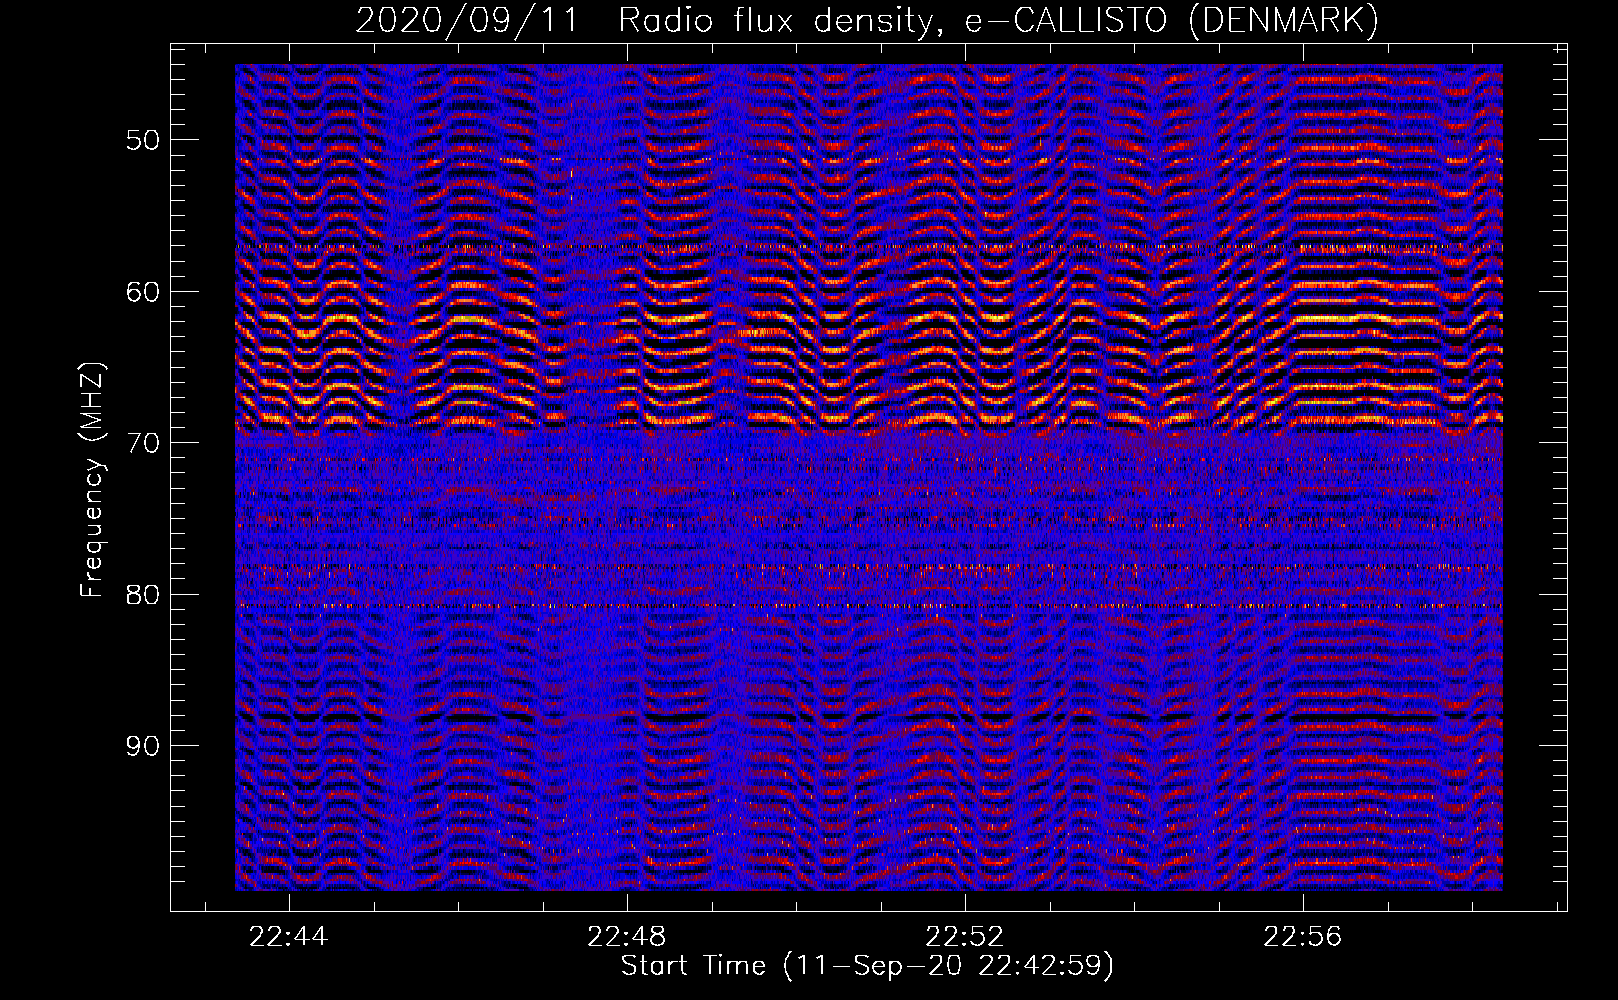This screenshot has width=1618, height=1000.
Task: Click the 90 frequency tick label
Action: (x=142, y=747)
